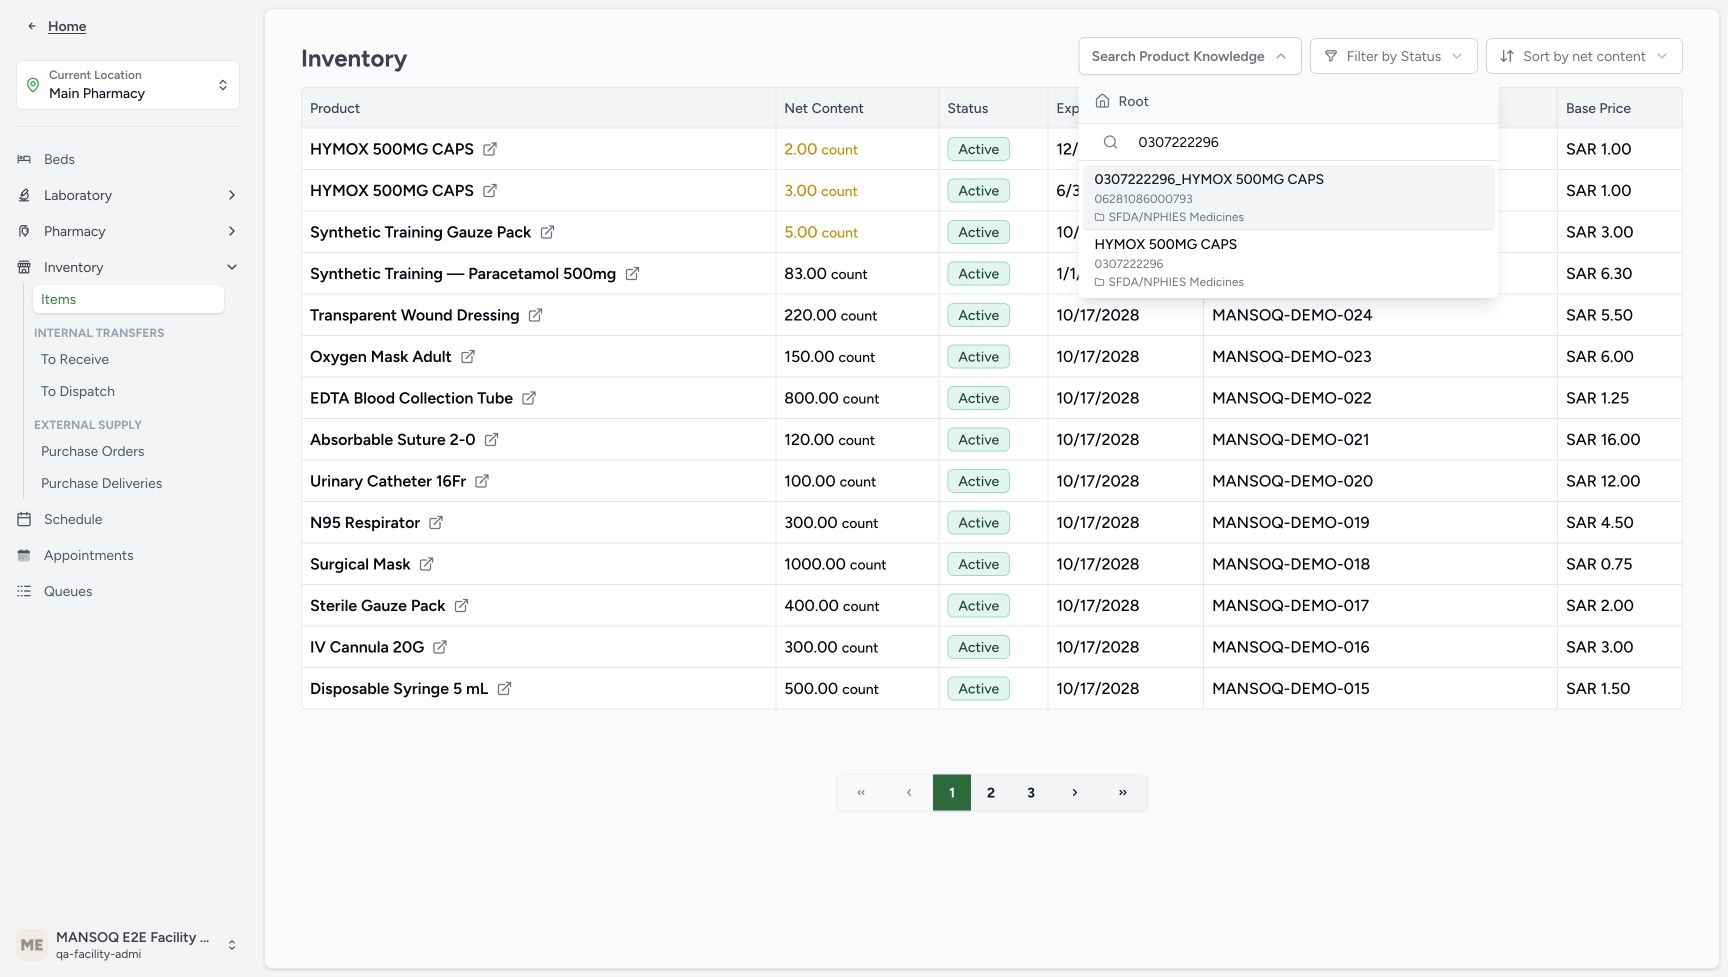
Task: Select HYMOX 500MG CAPS 0307222296 result
Action: click(x=1288, y=262)
